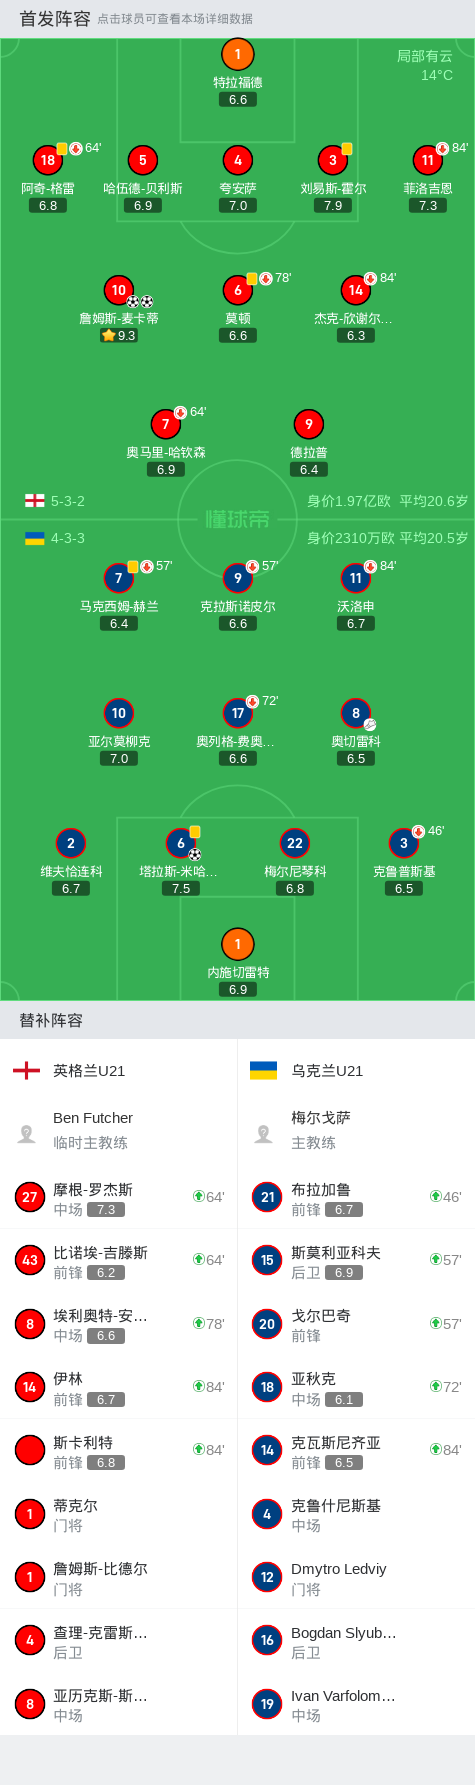This screenshot has width=475, height=1785.
Task: Tap goalkeeper 特拉福德 number 1 icon
Action: coord(237,55)
